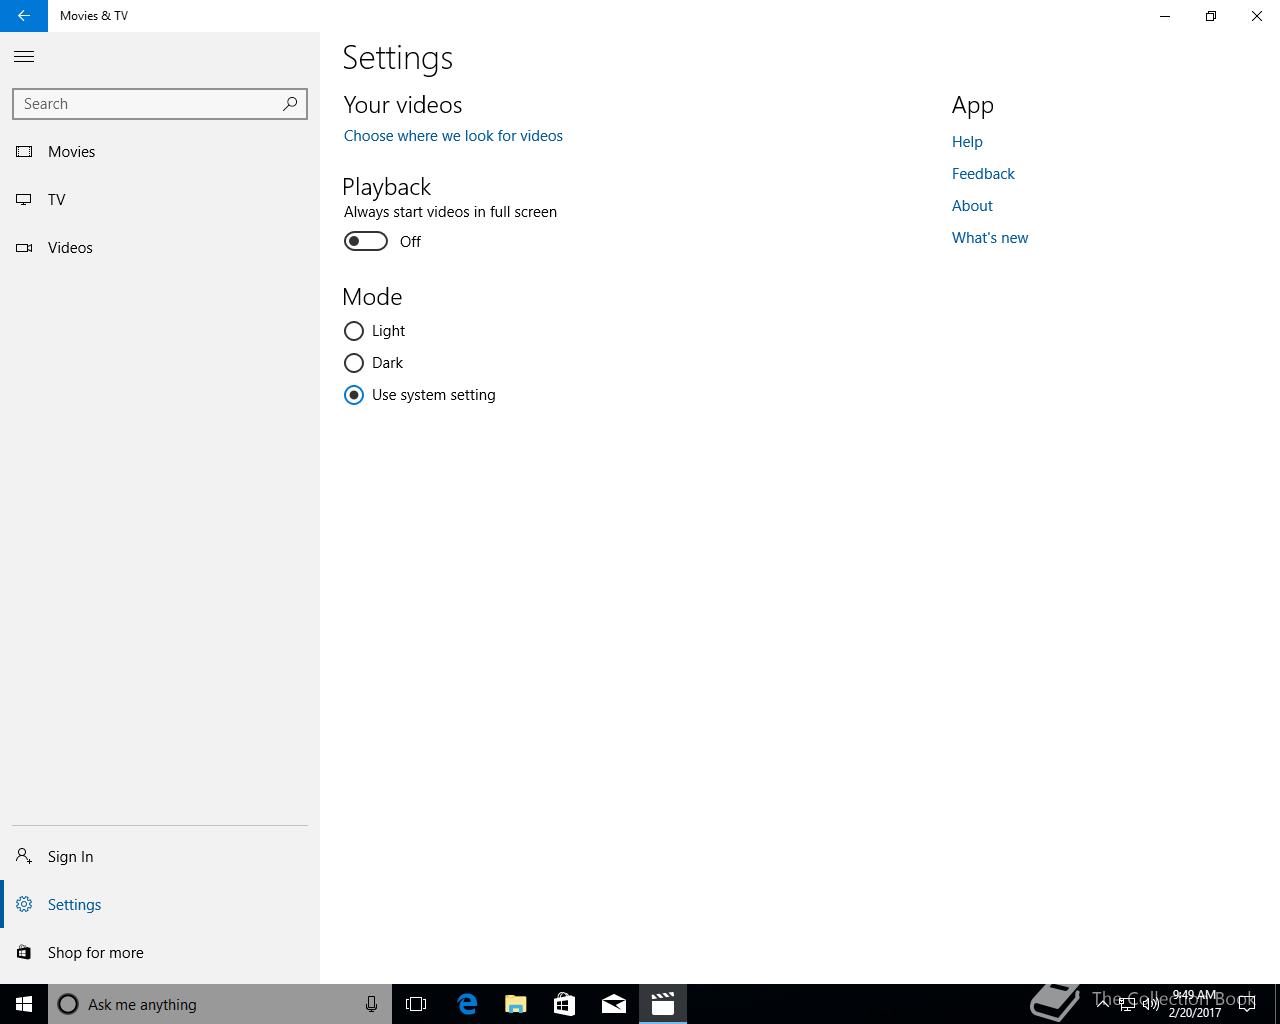The height and width of the screenshot is (1024, 1280).
Task: Open Task View on the taskbar
Action: (x=416, y=1004)
